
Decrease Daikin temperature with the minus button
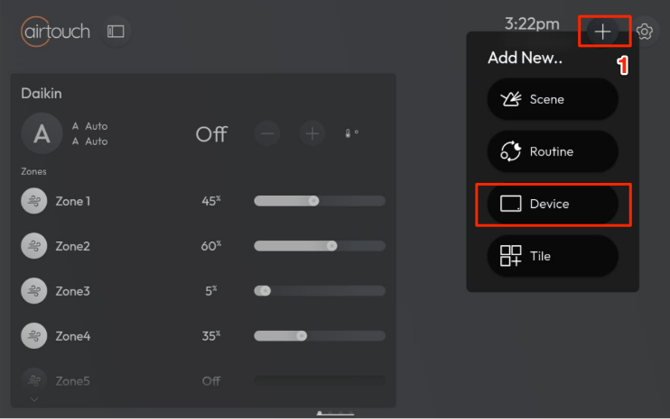pos(267,134)
